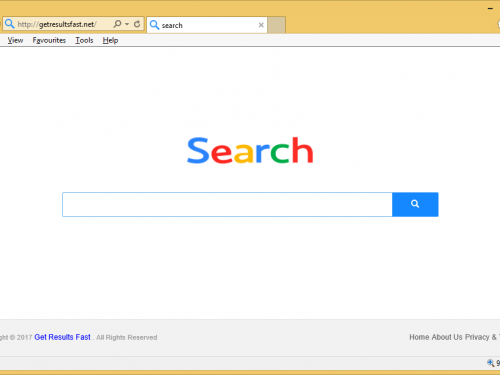Open the View menu
The height and width of the screenshot is (375, 500).
pos(15,40)
